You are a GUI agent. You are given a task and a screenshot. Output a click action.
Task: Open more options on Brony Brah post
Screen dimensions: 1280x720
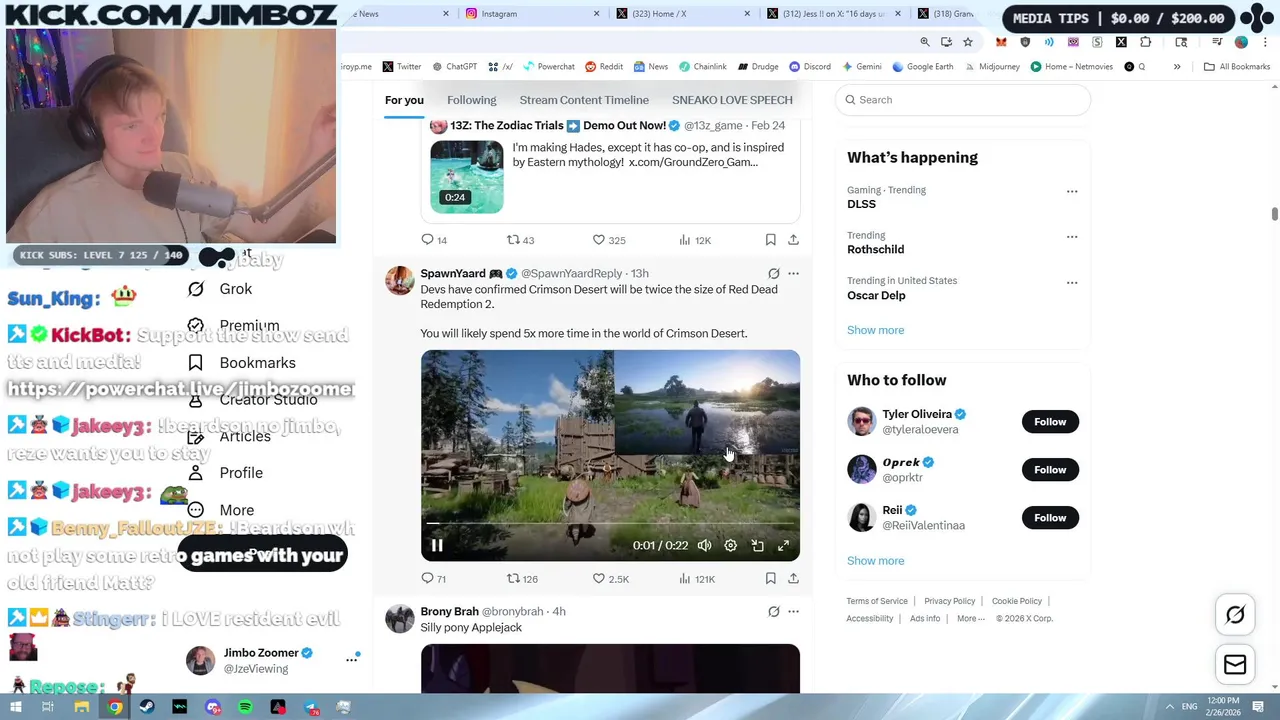[793, 611]
